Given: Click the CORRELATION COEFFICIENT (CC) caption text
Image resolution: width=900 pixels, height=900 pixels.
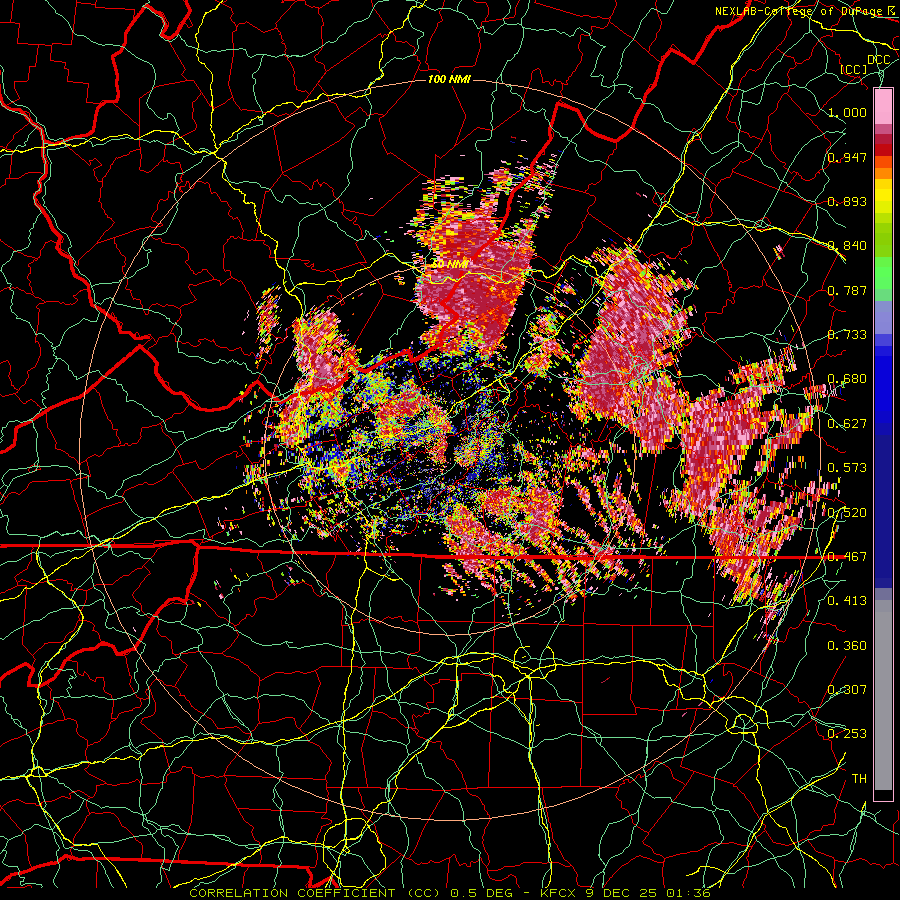Looking at the screenshot, I should 315,893.
